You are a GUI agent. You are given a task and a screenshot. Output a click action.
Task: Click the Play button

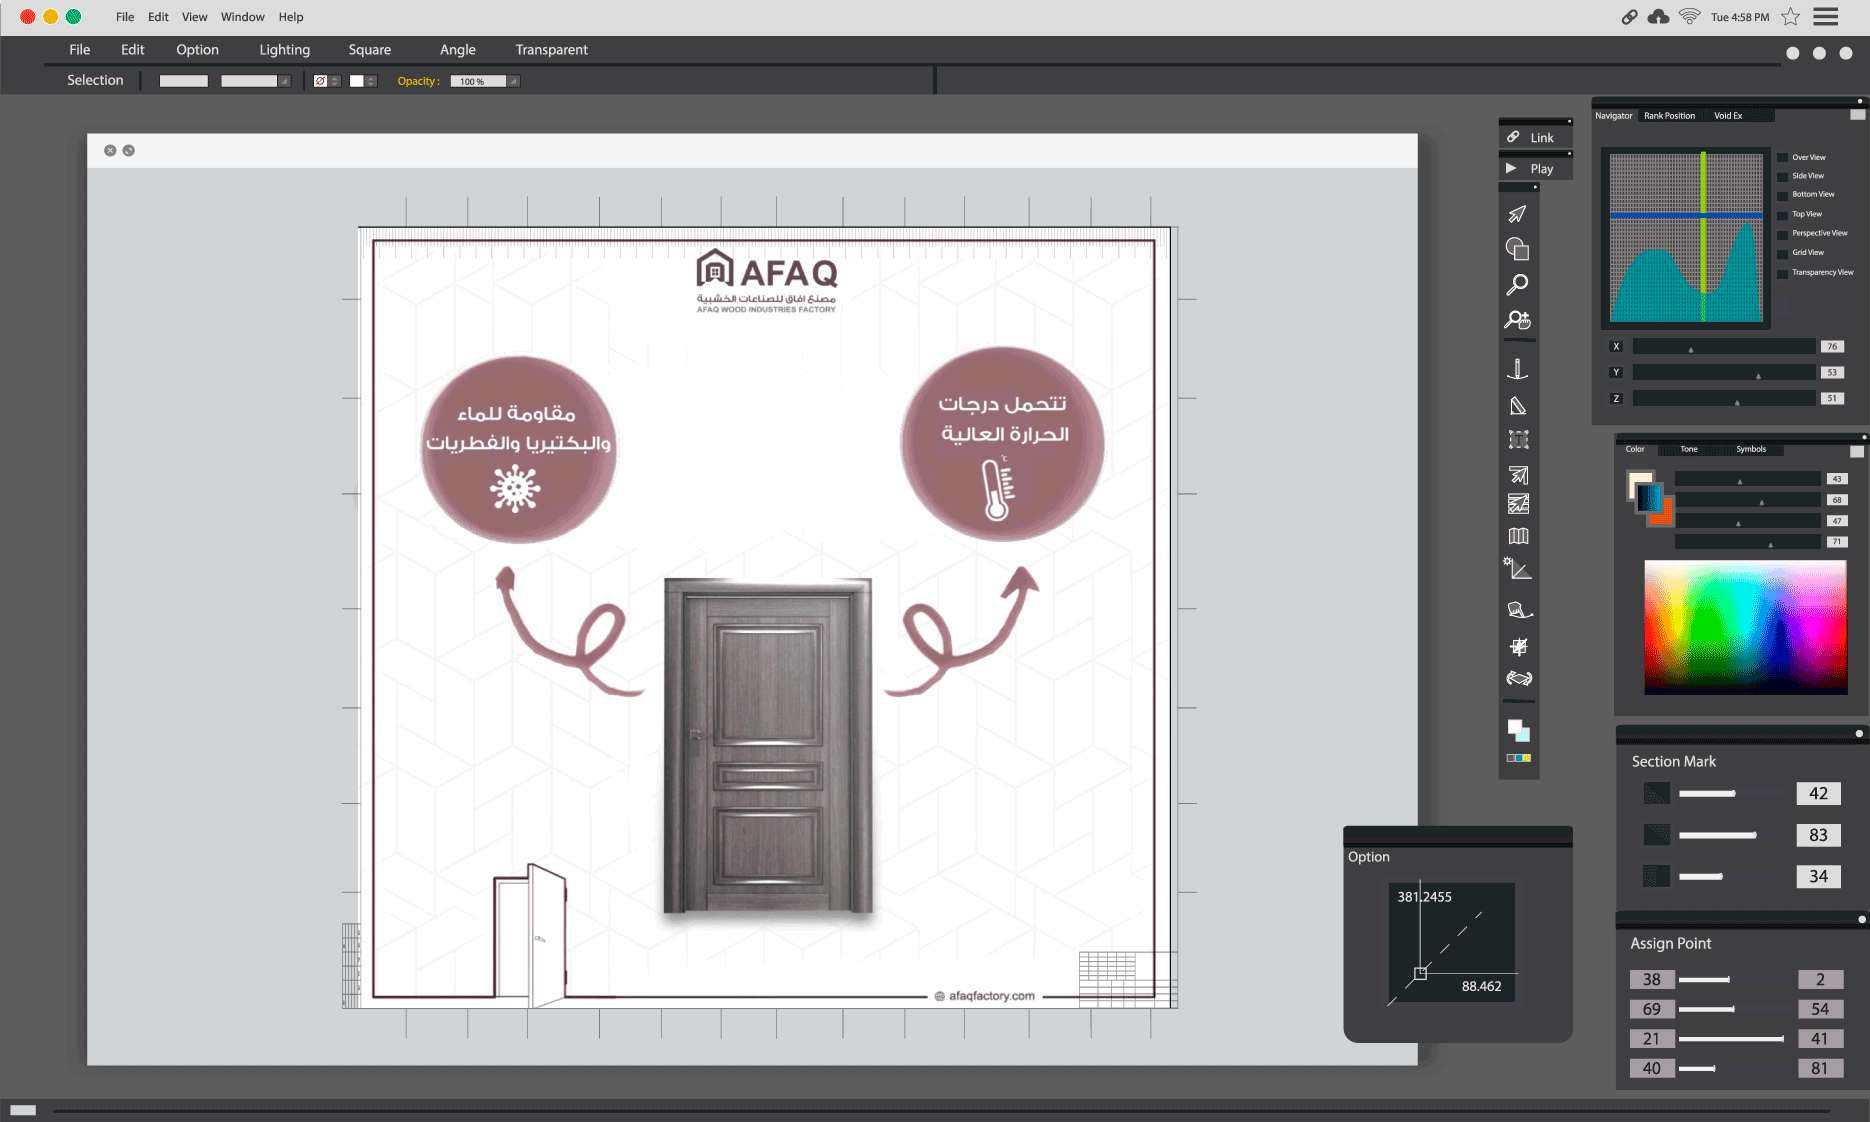[1534, 169]
